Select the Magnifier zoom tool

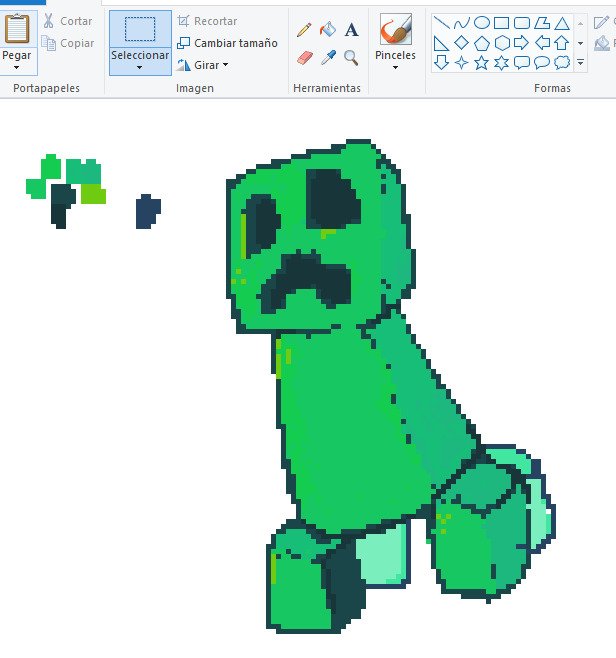(x=351, y=57)
